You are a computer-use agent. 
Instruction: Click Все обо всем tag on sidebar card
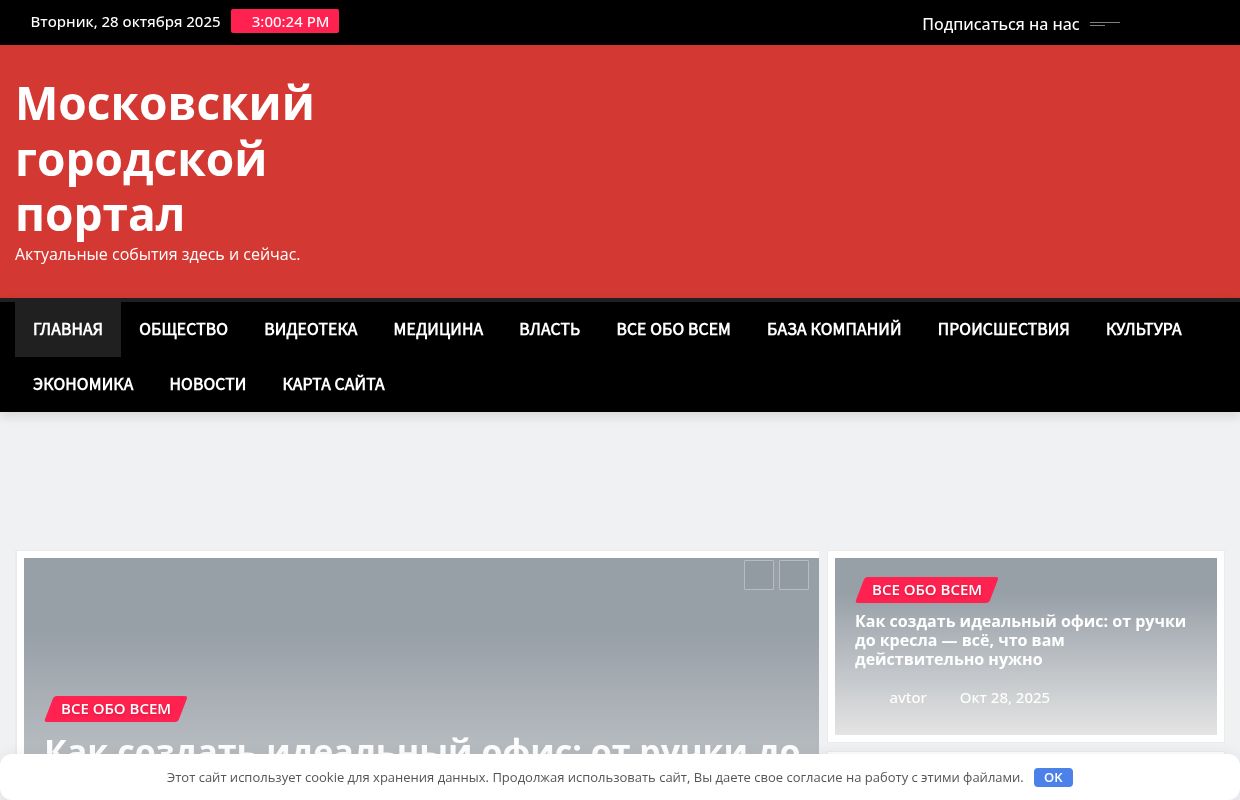click(926, 590)
